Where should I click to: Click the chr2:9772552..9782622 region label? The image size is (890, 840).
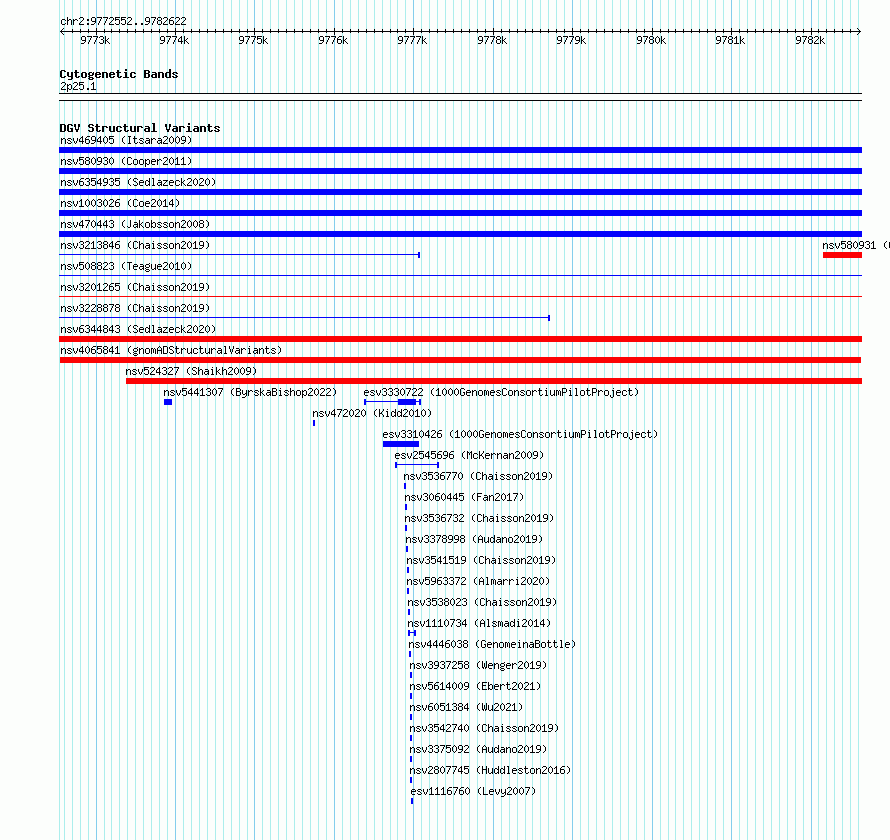(123, 21)
